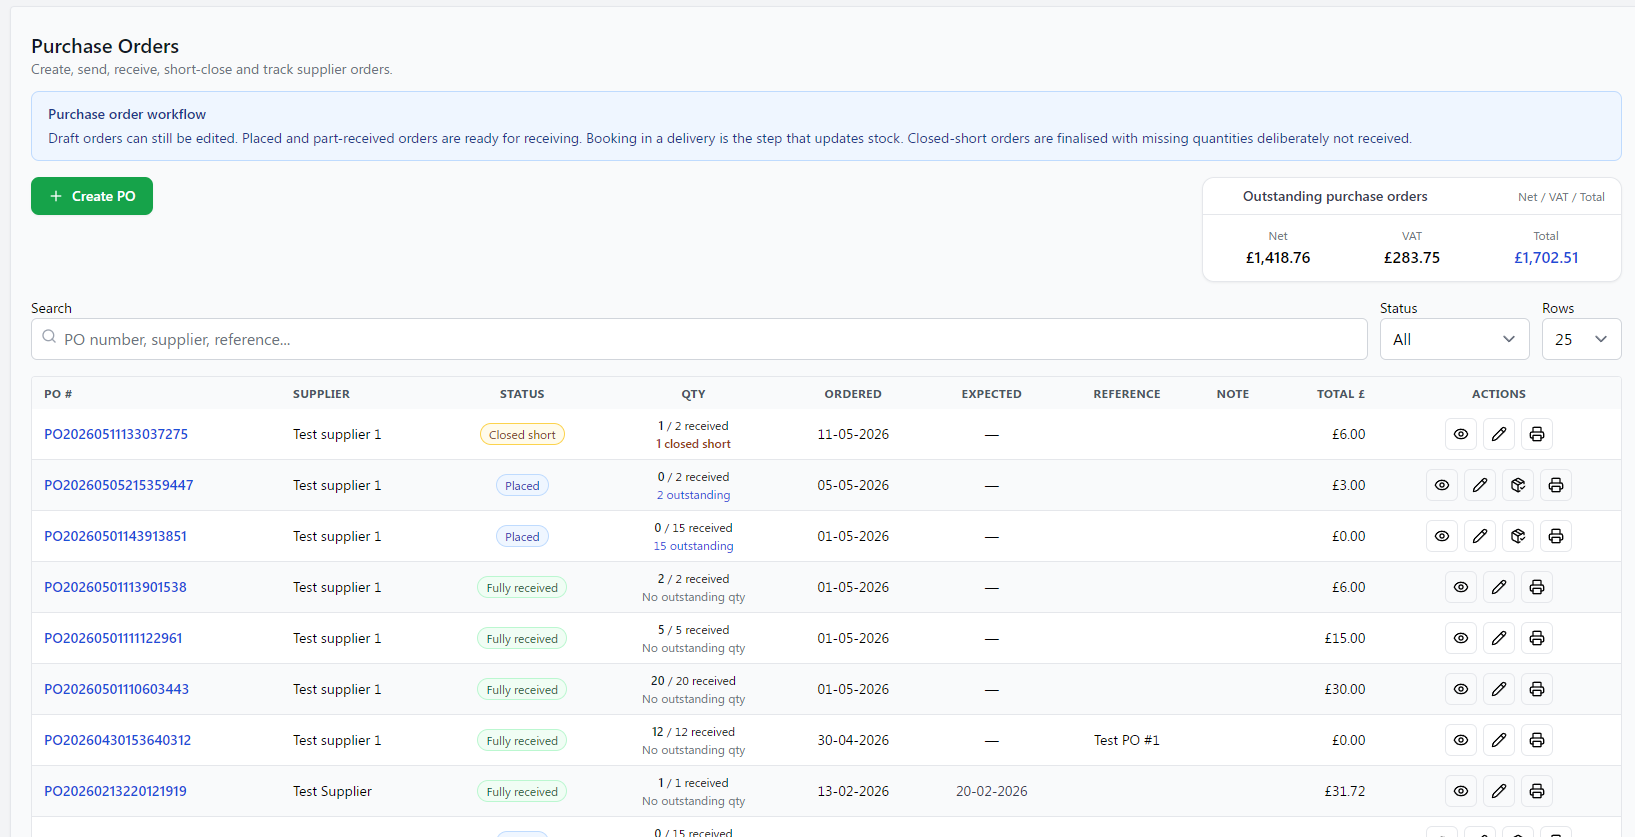1635x837 pixels.
Task: Click the TOTAL £ column header
Action: point(1341,394)
